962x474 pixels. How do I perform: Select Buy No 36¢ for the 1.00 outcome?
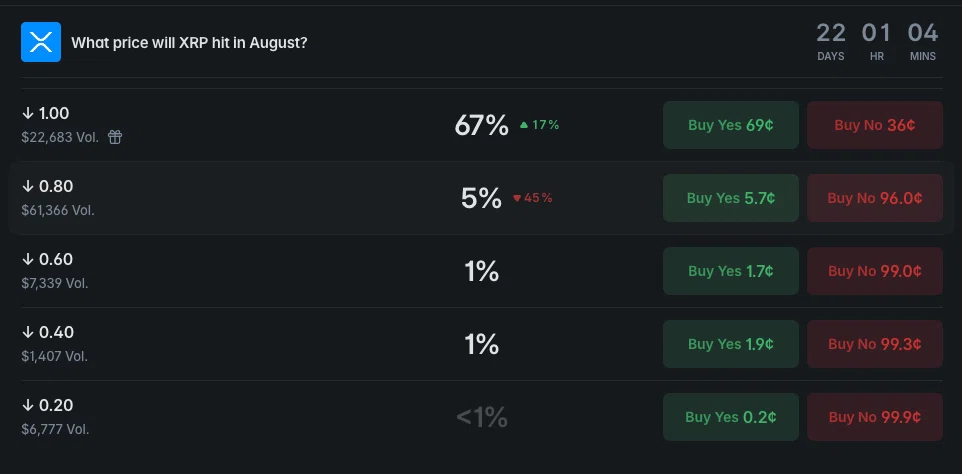875,125
